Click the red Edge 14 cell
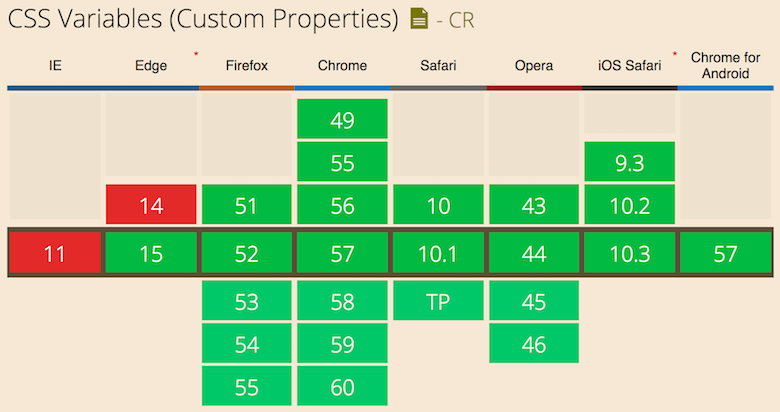 click(151, 205)
